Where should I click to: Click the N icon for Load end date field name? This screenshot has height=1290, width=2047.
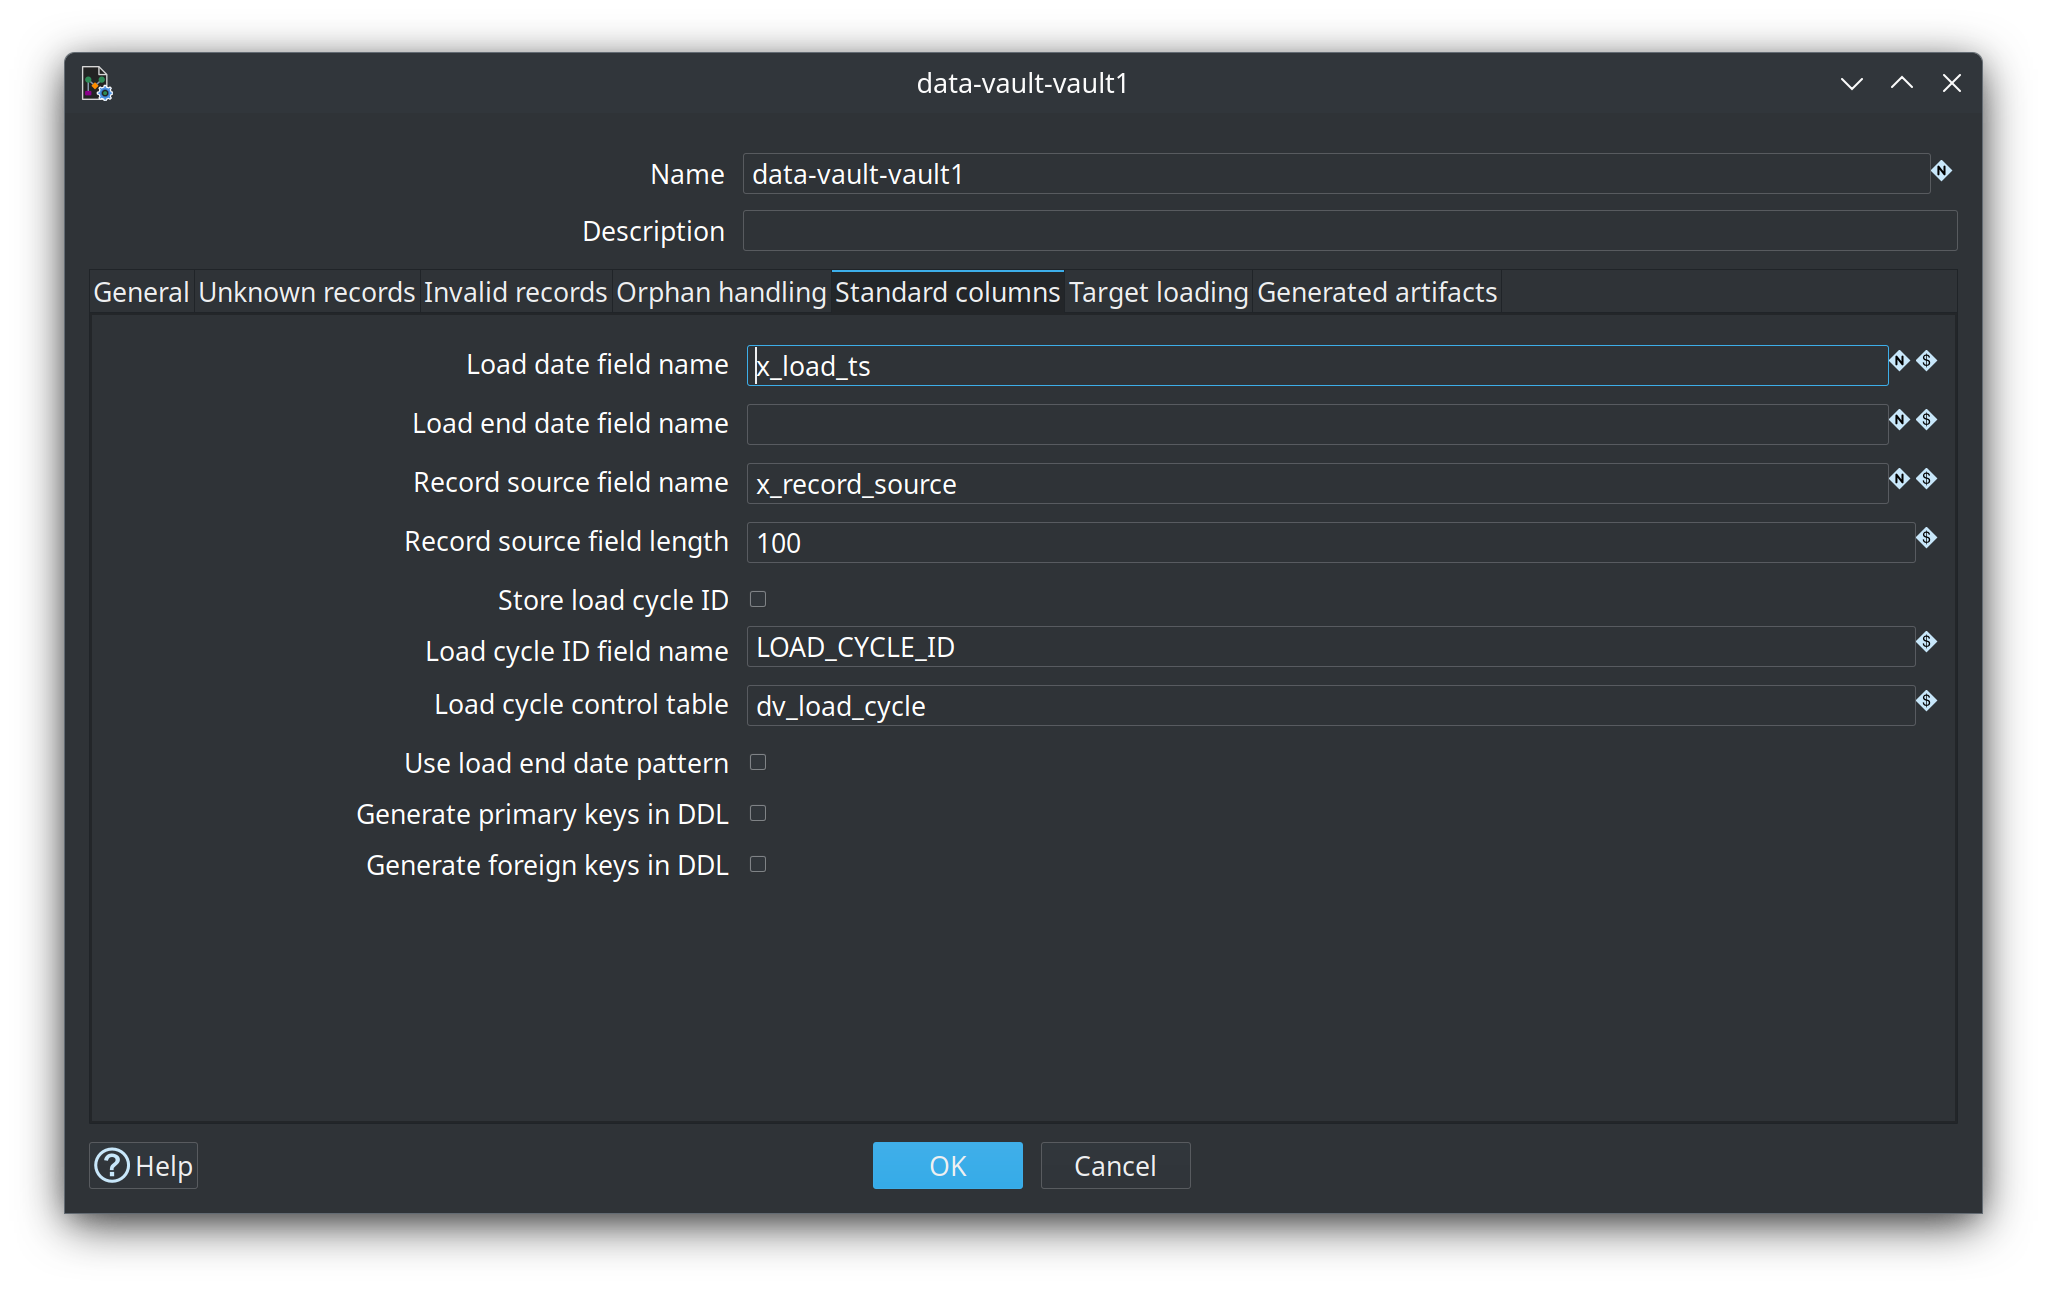(x=1899, y=420)
